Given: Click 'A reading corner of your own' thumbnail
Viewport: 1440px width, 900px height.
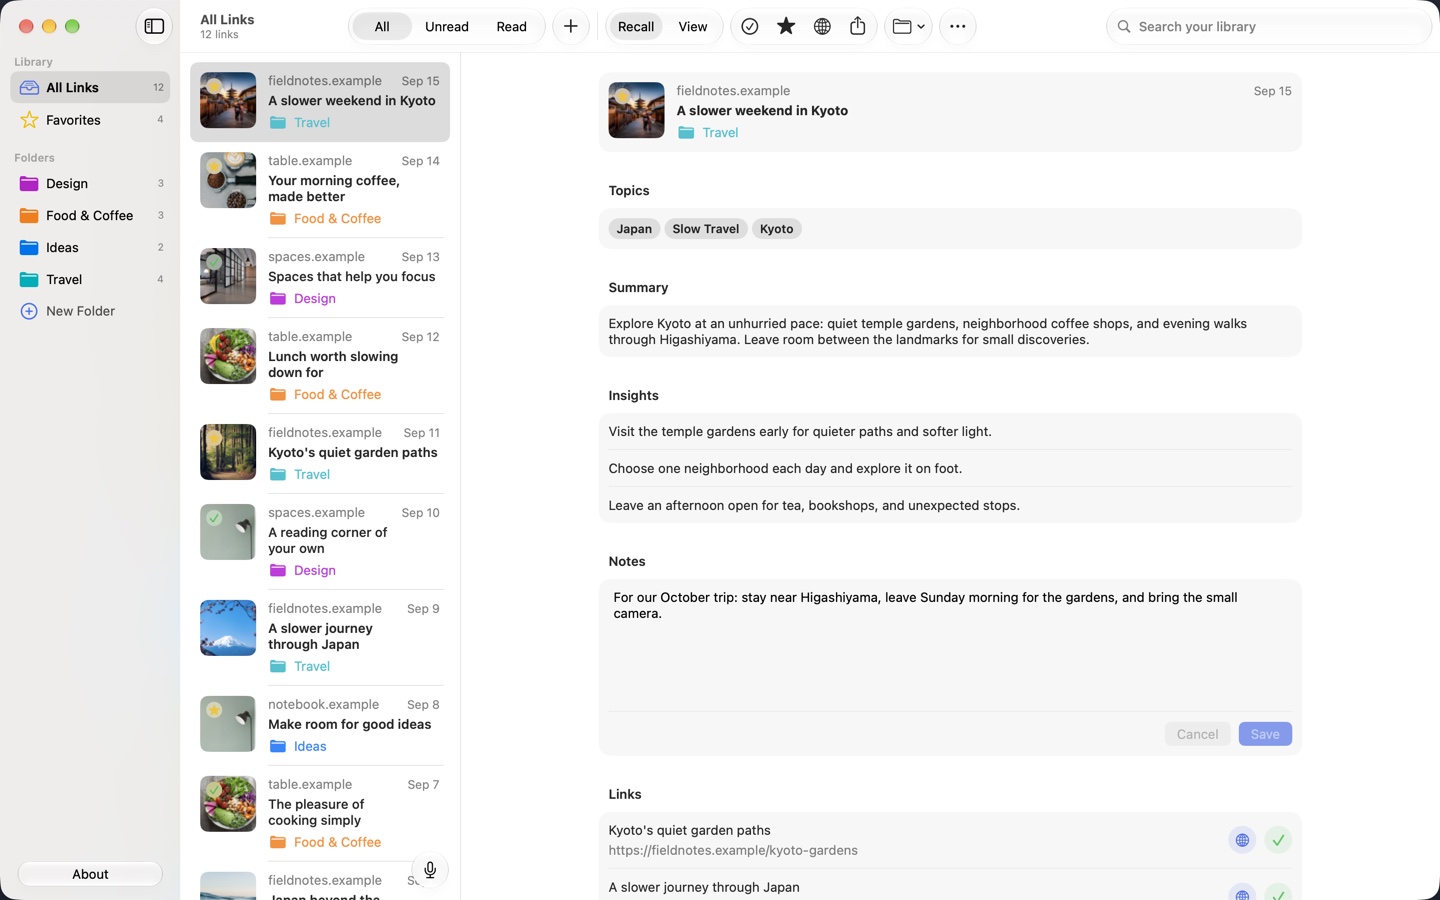Looking at the screenshot, I should pyautogui.click(x=228, y=532).
